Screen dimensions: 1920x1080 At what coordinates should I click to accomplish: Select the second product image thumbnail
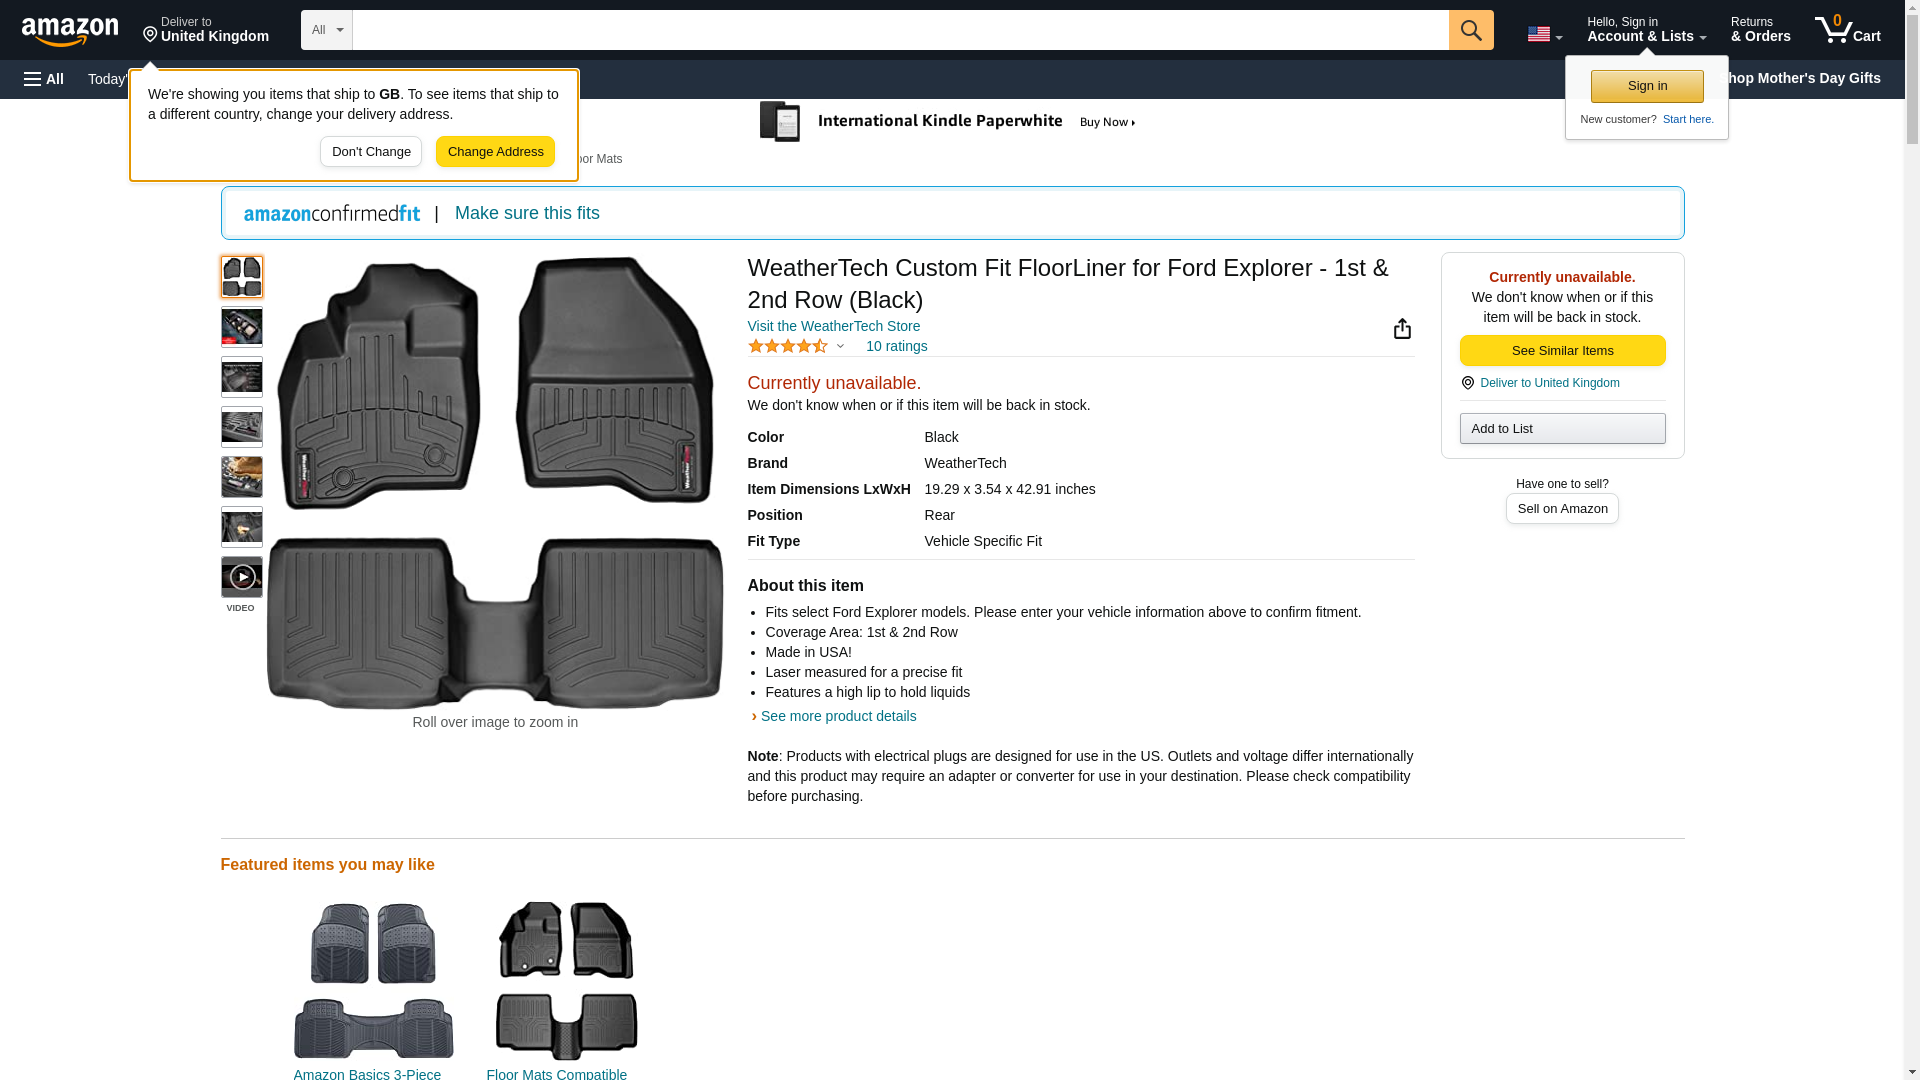pos(241,327)
